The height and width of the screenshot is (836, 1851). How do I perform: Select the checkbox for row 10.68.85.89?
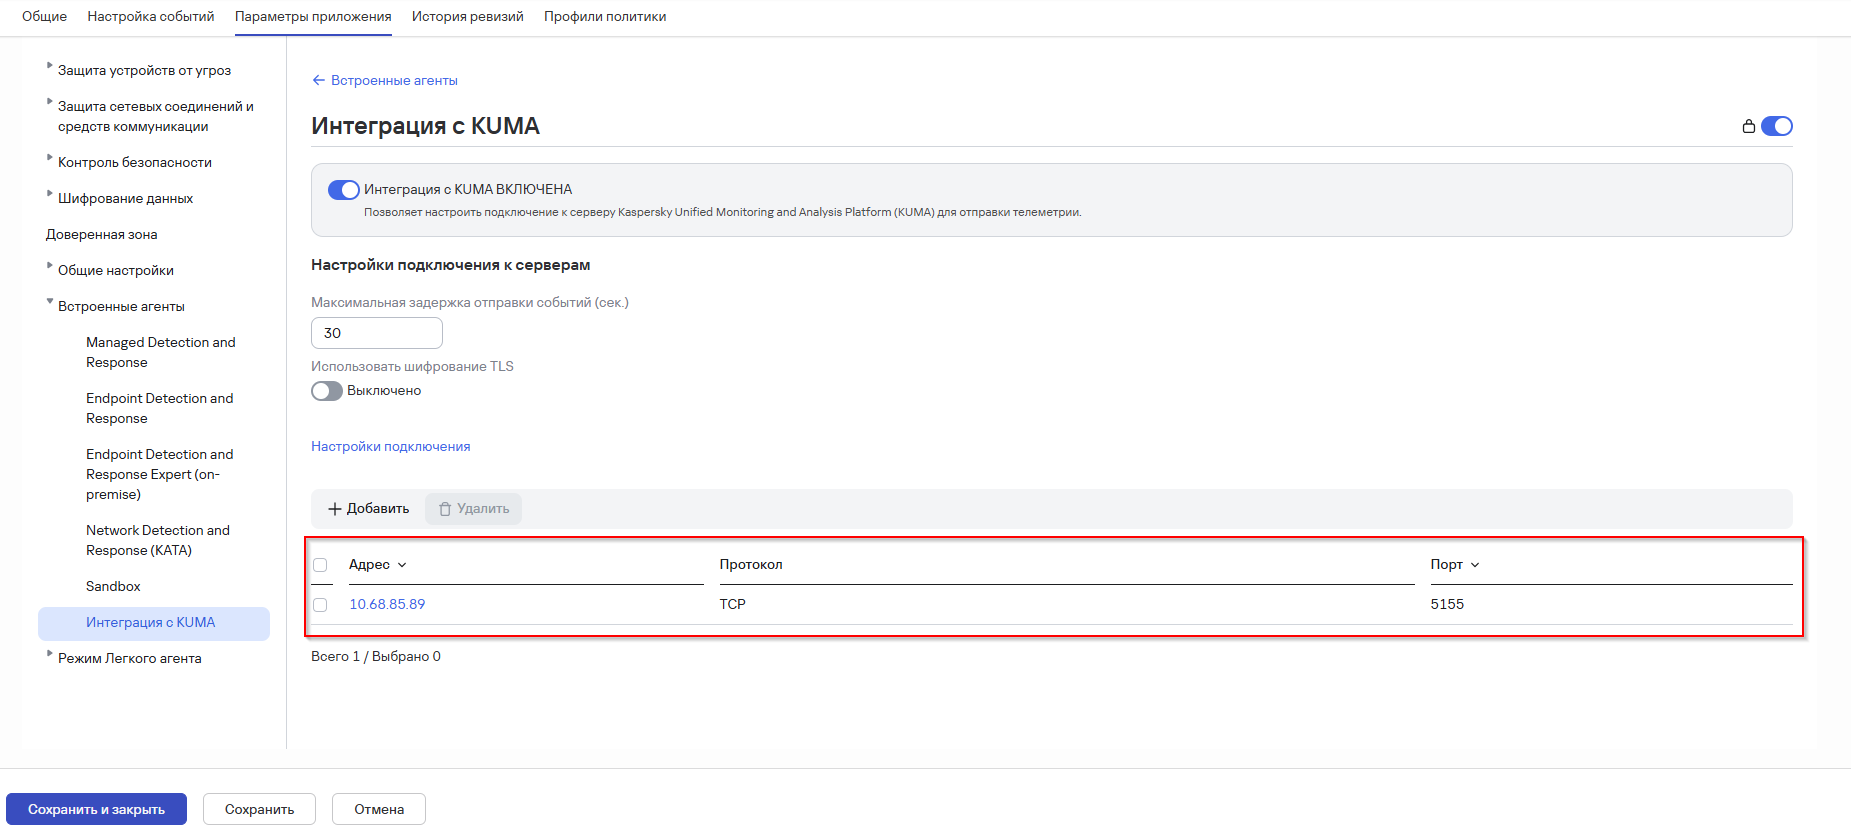320,605
